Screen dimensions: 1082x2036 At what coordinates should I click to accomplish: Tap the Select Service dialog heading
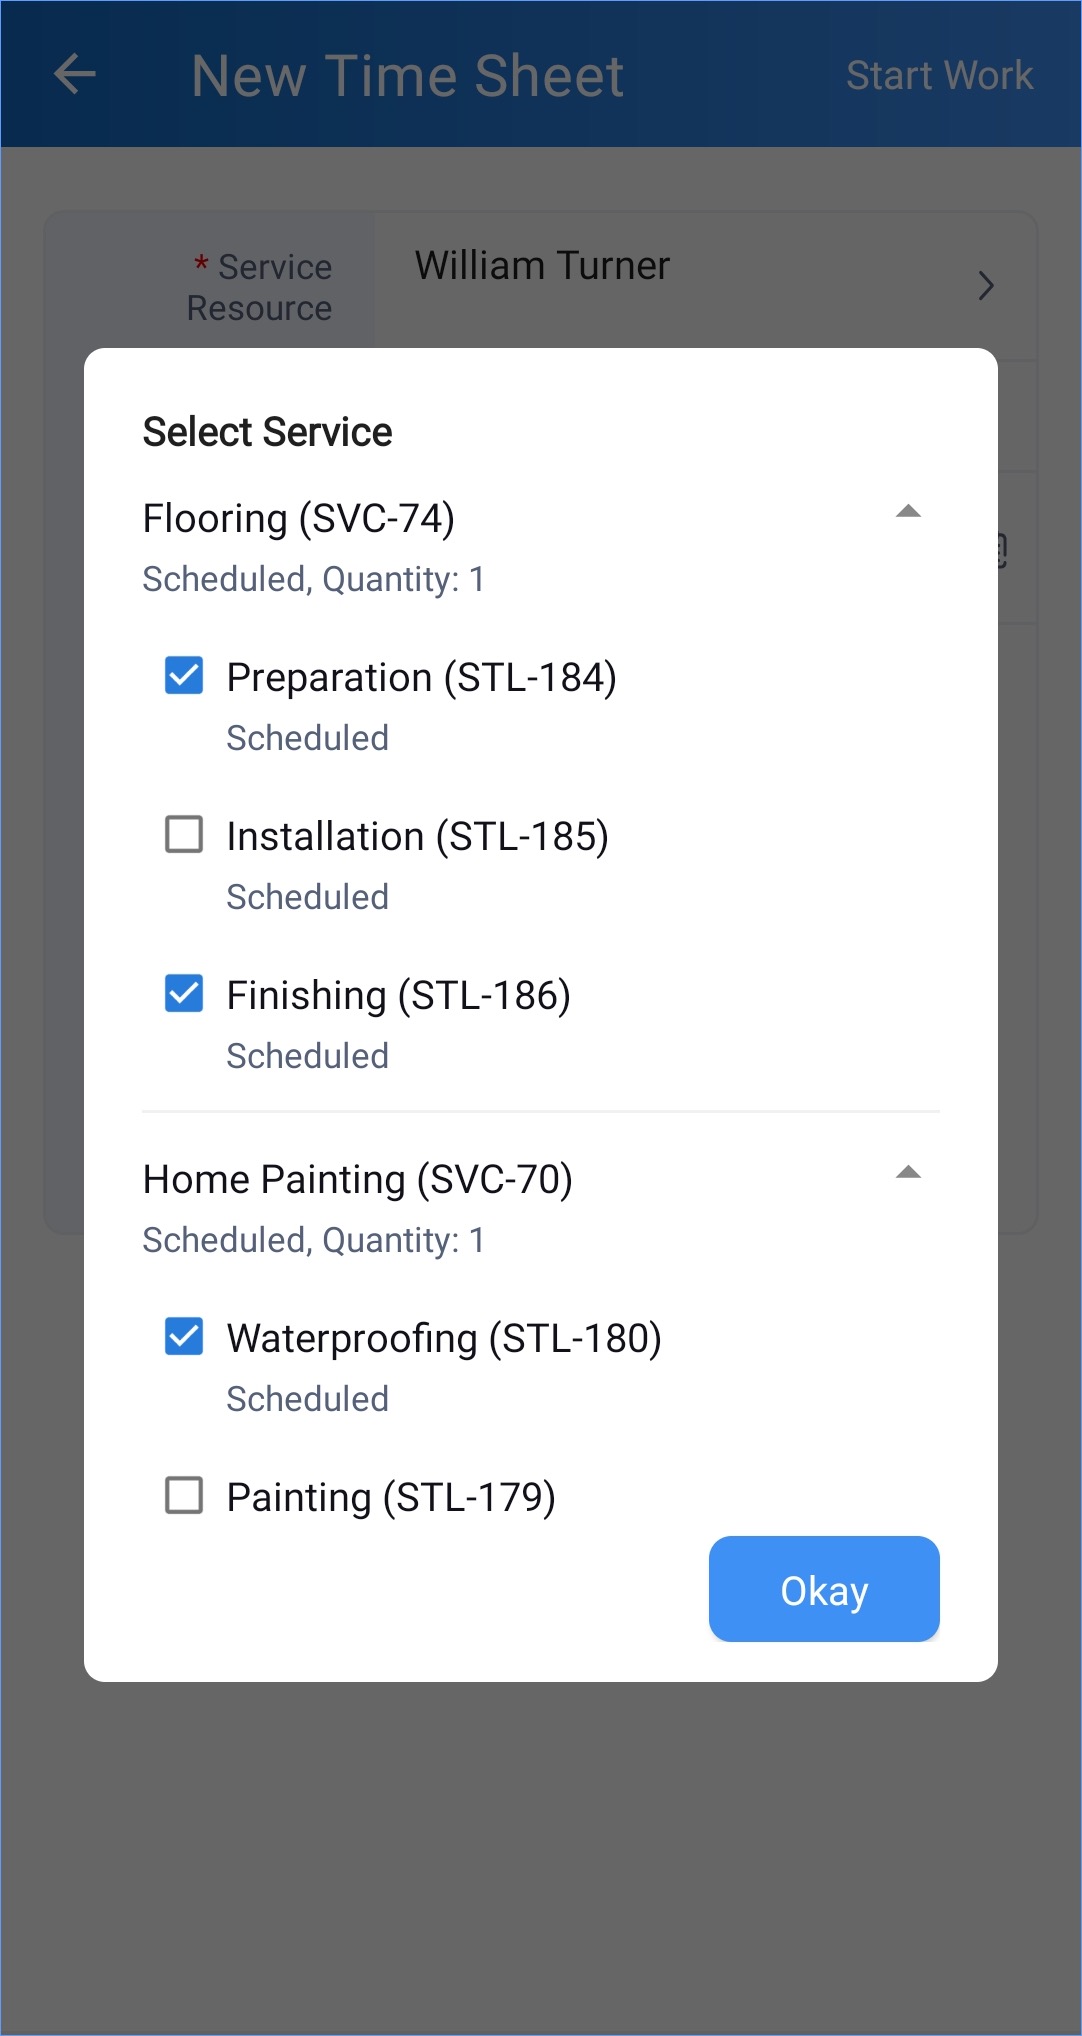[268, 432]
